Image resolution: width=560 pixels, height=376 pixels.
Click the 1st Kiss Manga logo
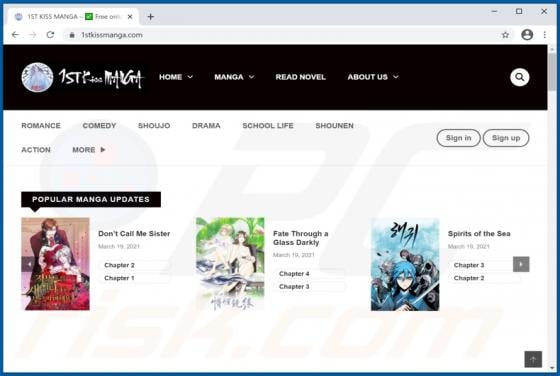click(x=82, y=77)
